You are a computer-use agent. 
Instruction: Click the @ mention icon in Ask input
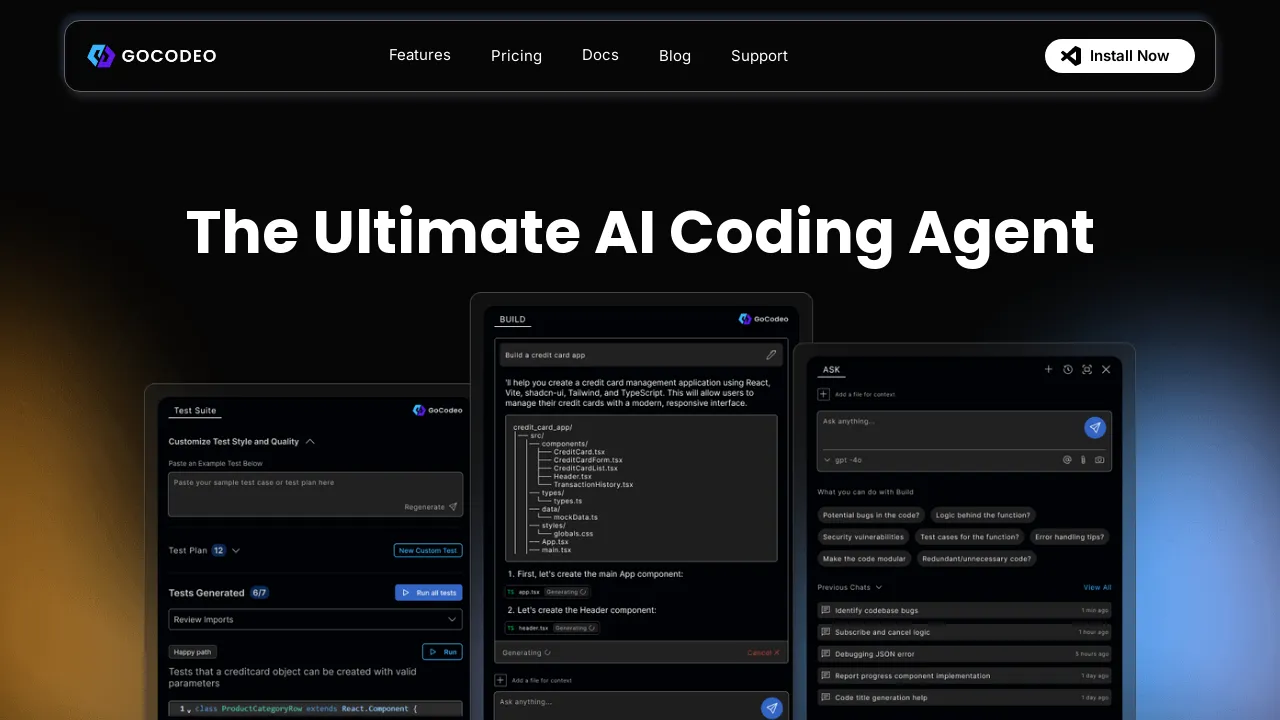tap(1066, 460)
